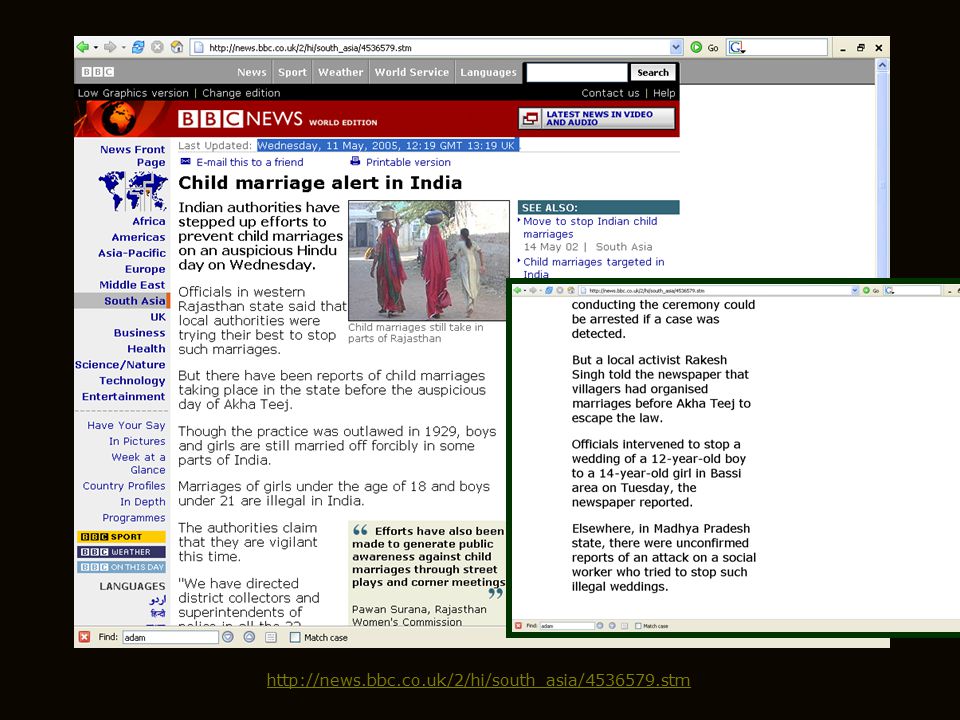Click the Printable version link
This screenshot has width=960, height=720.
click(x=408, y=162)
